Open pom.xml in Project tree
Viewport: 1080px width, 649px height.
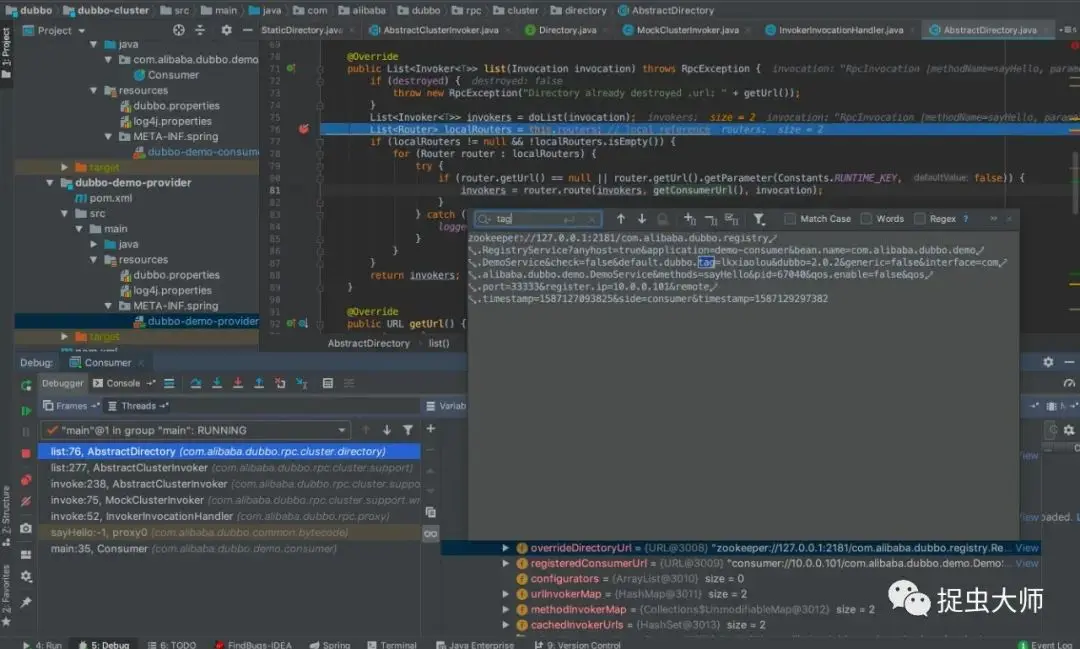103,198
